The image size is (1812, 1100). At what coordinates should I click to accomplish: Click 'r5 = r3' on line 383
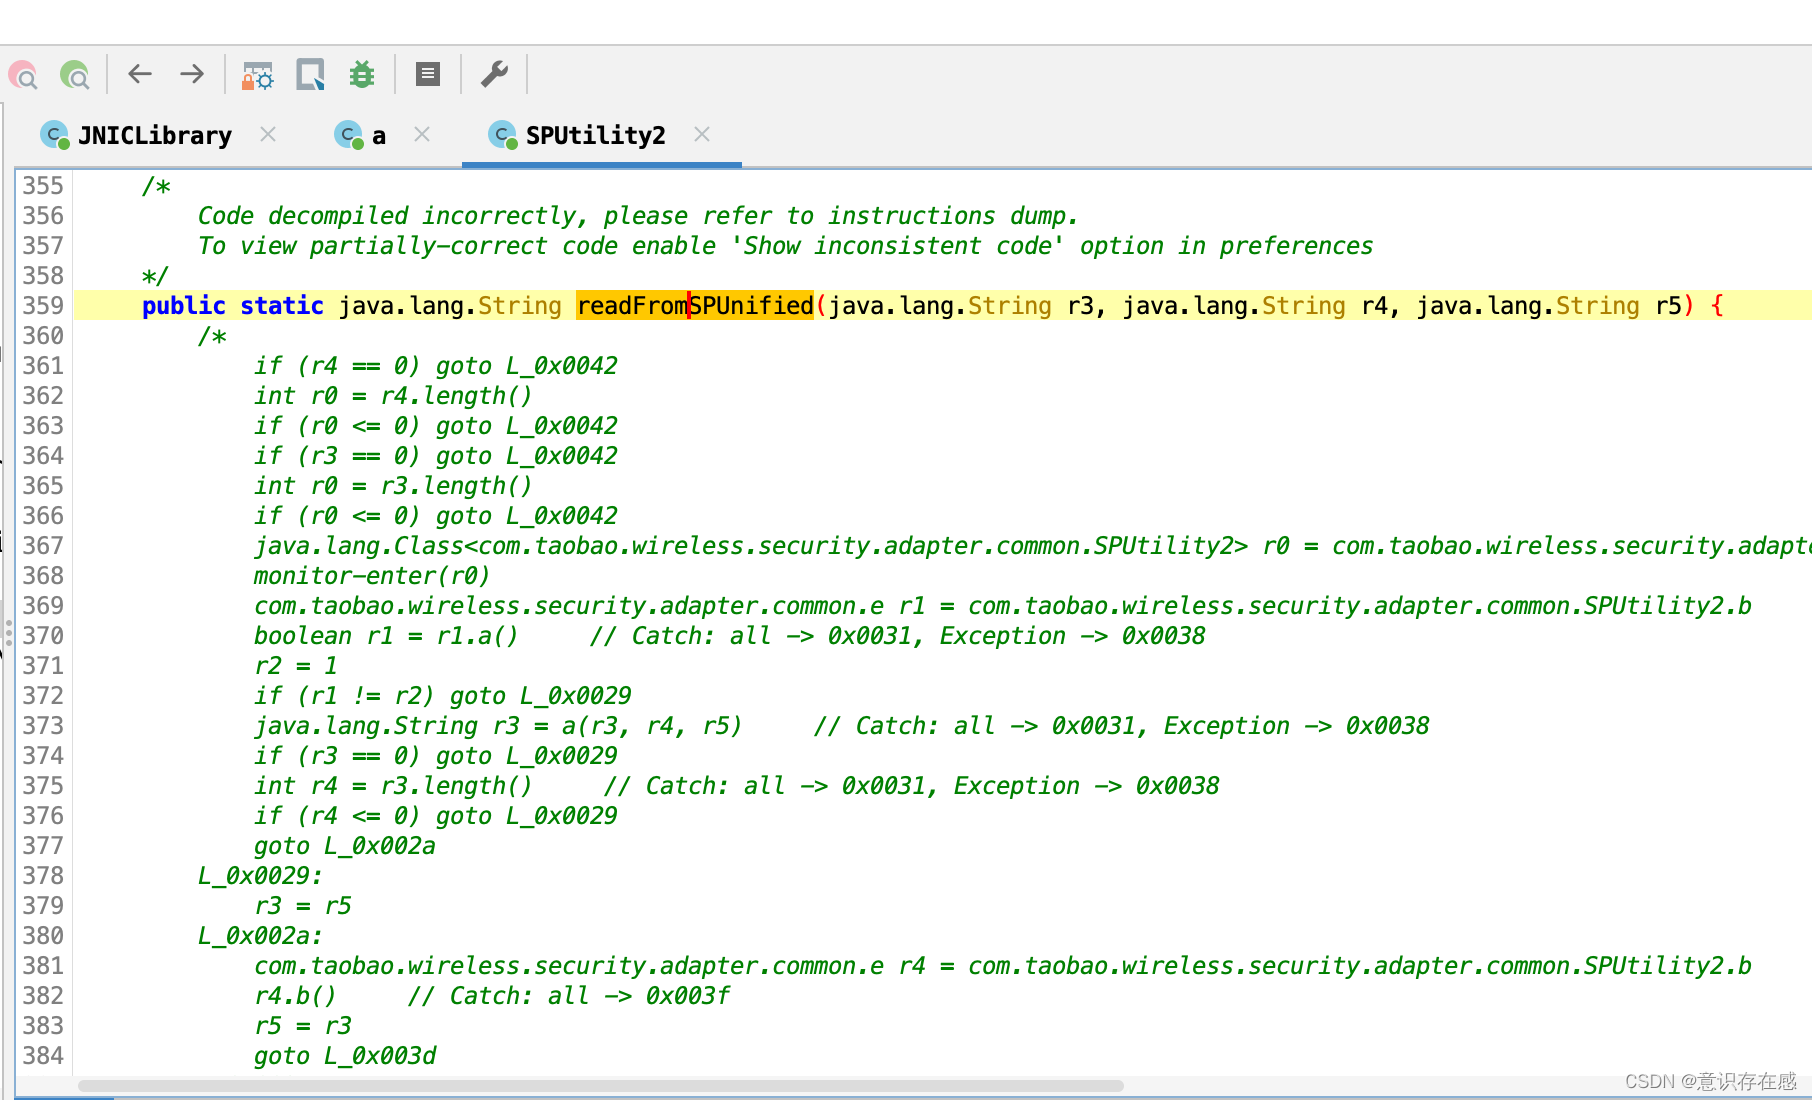click(x=303, y=1026)
